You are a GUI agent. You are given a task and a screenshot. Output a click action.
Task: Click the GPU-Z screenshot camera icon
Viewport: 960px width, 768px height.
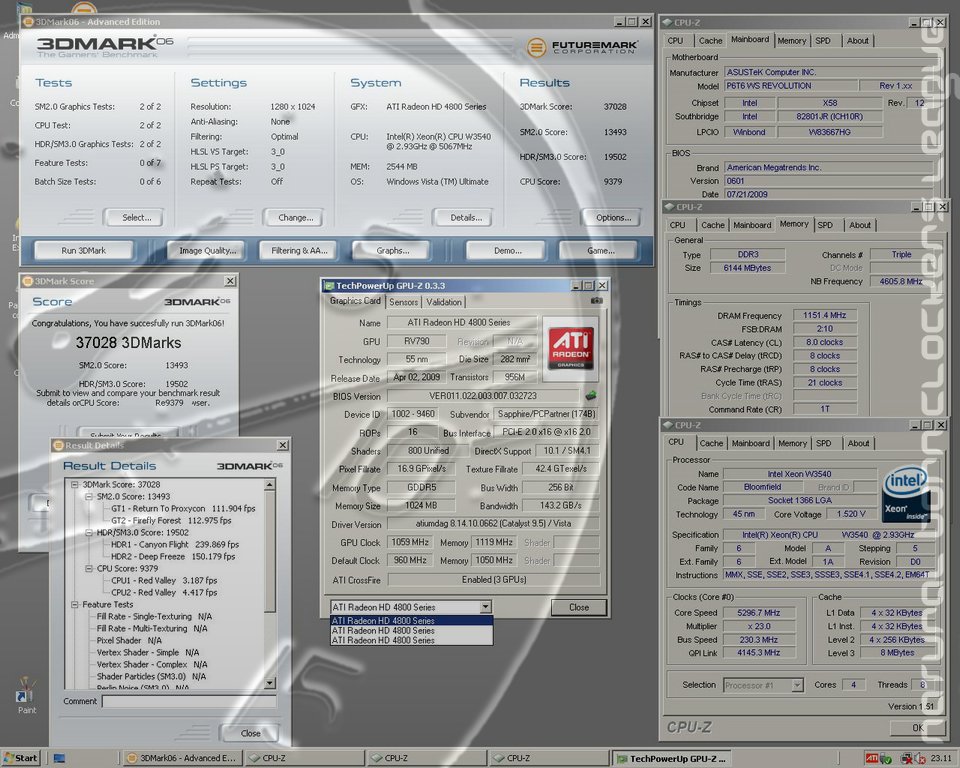coord(596,301)
